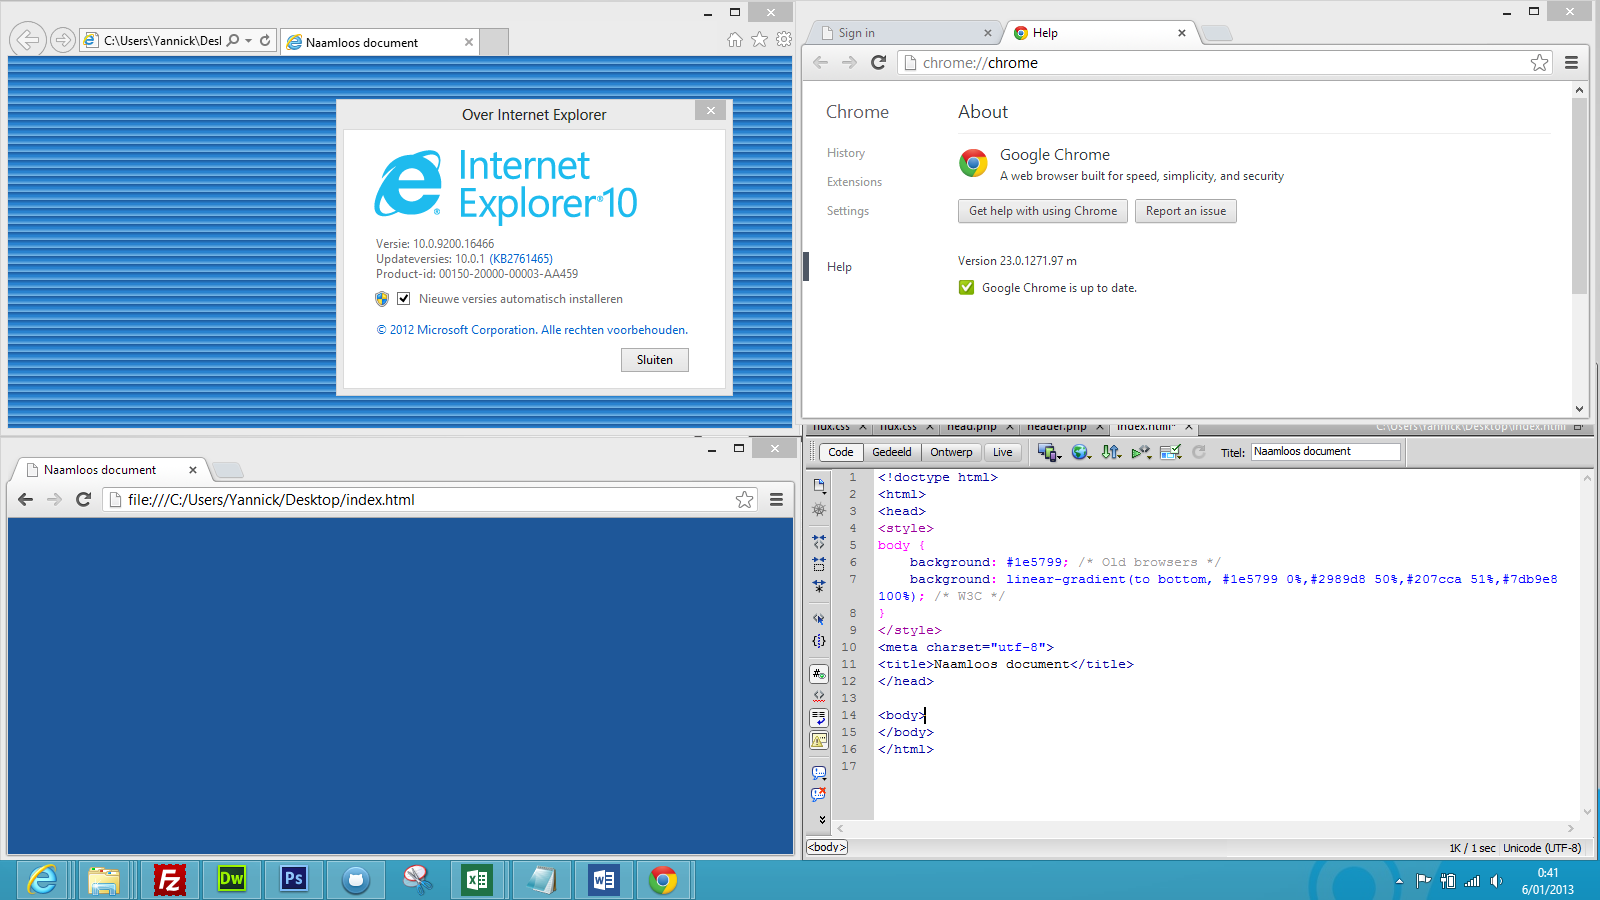Click Remove comment icon in coding toolbar

pyautogui.click(x=819, y=795)
